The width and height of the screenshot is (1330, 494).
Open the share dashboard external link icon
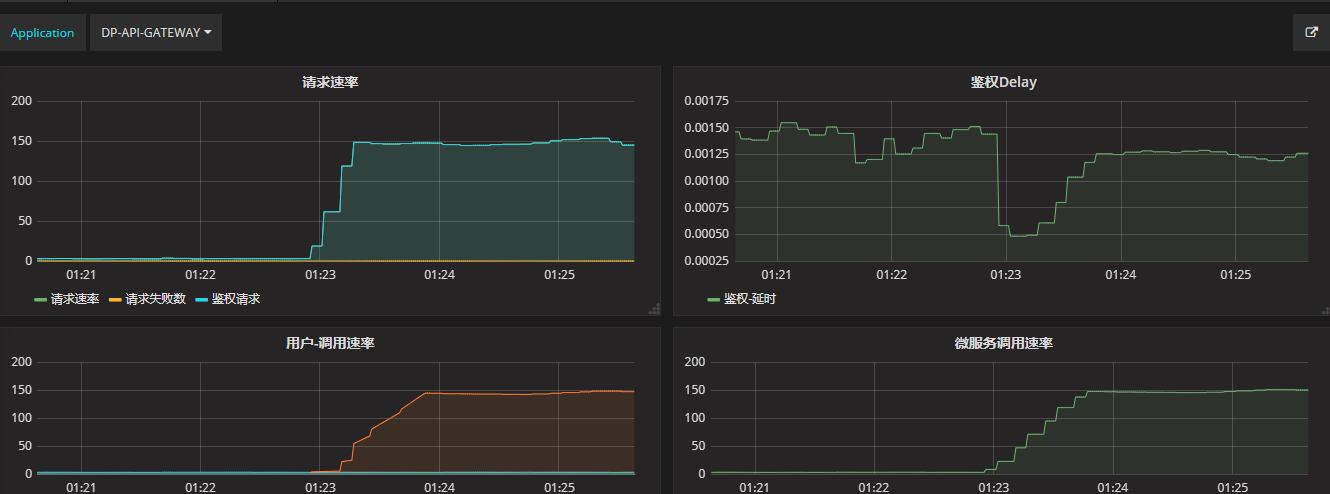[x=1312, y=32]
